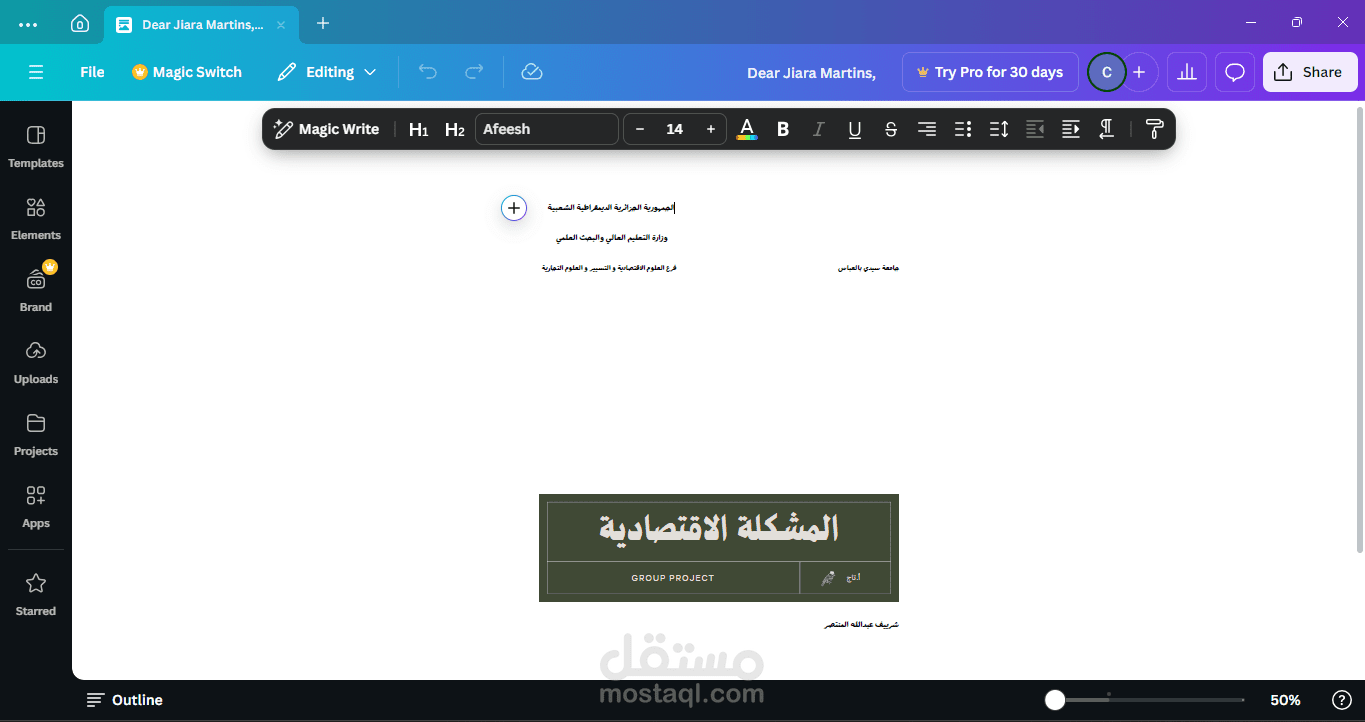Screen dimensions: 1365x722
Task: Open the Afeesh font selector
Action: click(547, 128)
